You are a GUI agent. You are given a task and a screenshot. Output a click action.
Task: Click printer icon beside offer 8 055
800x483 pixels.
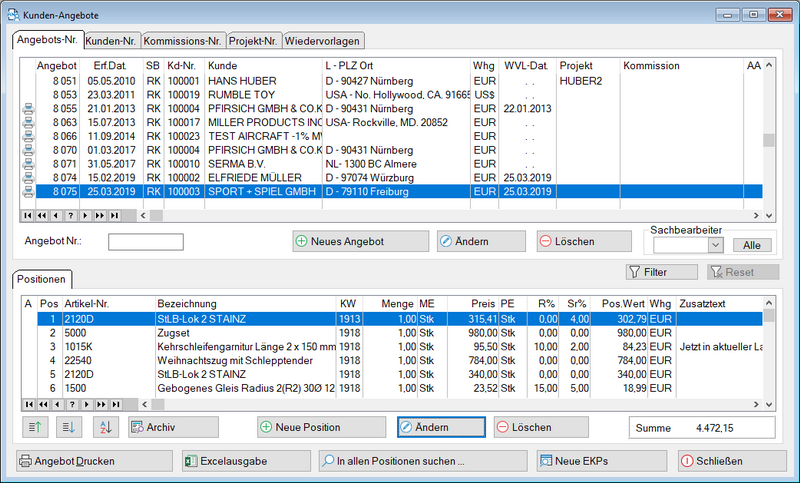(27, 108)
